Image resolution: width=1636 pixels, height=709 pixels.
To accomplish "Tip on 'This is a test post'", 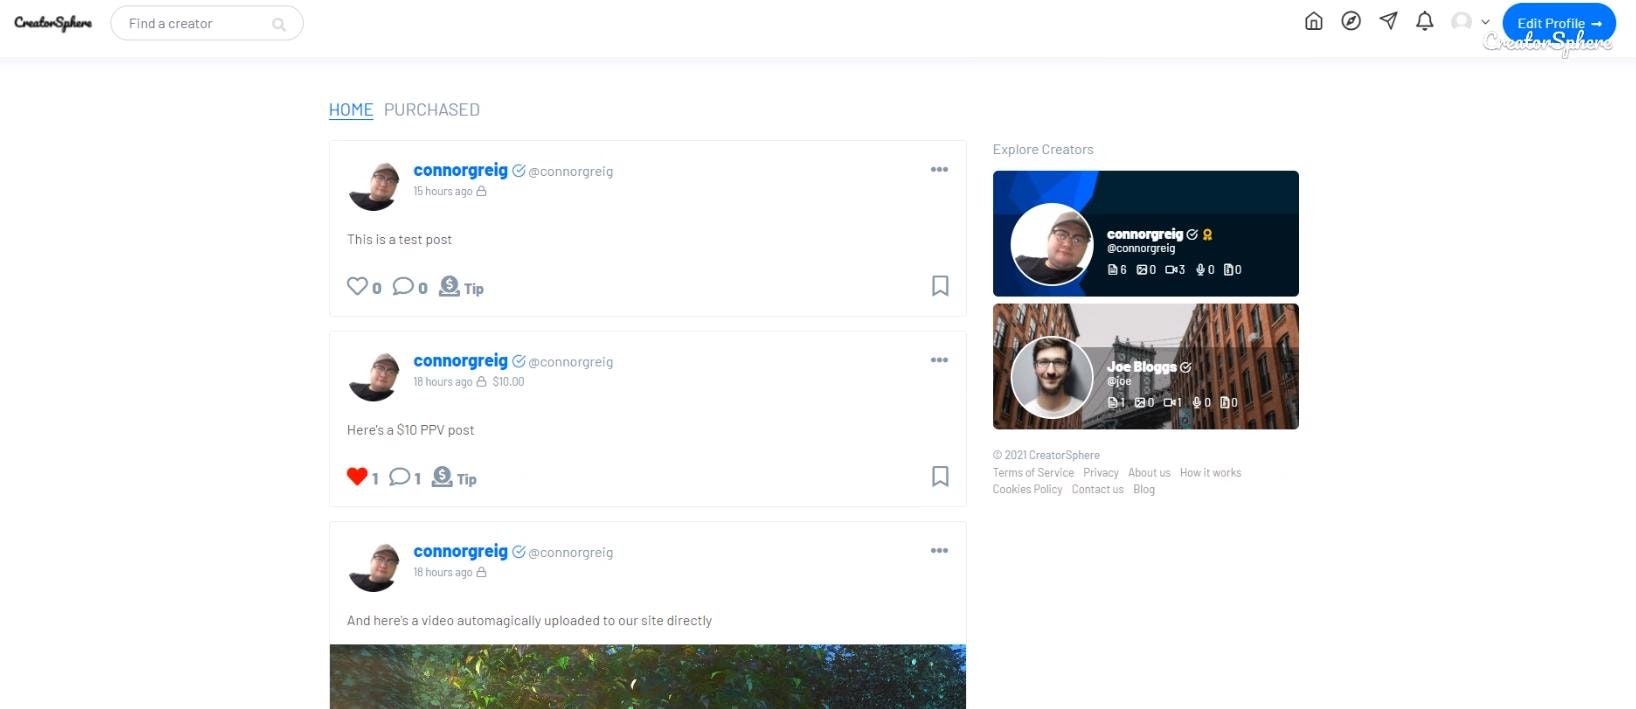I will point(461,287).
